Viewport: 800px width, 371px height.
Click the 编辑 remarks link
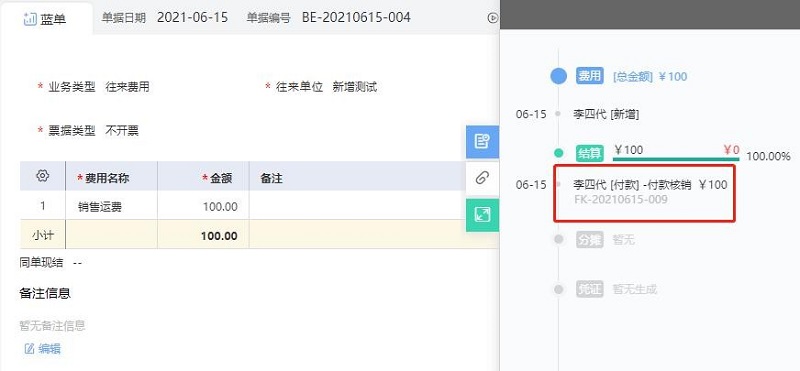49,349
